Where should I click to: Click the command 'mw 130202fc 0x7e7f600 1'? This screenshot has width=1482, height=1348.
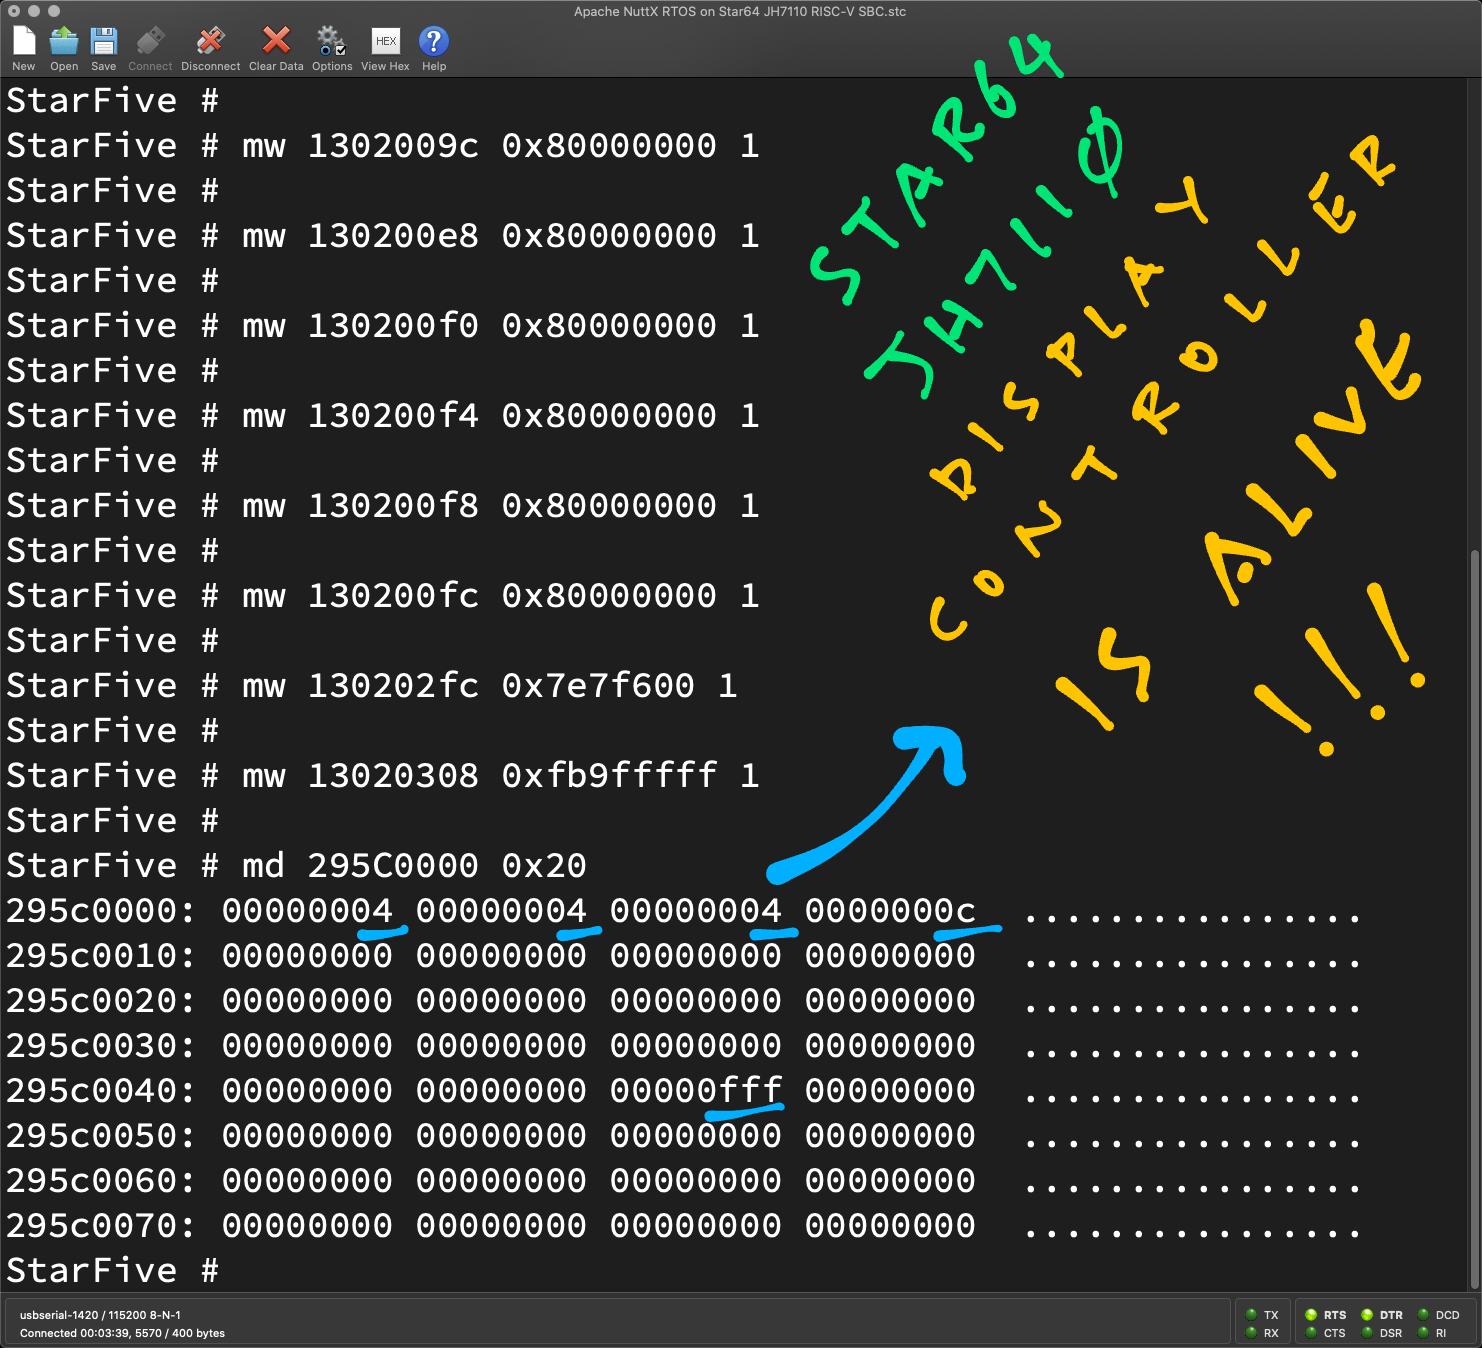(x=490, y=686)
